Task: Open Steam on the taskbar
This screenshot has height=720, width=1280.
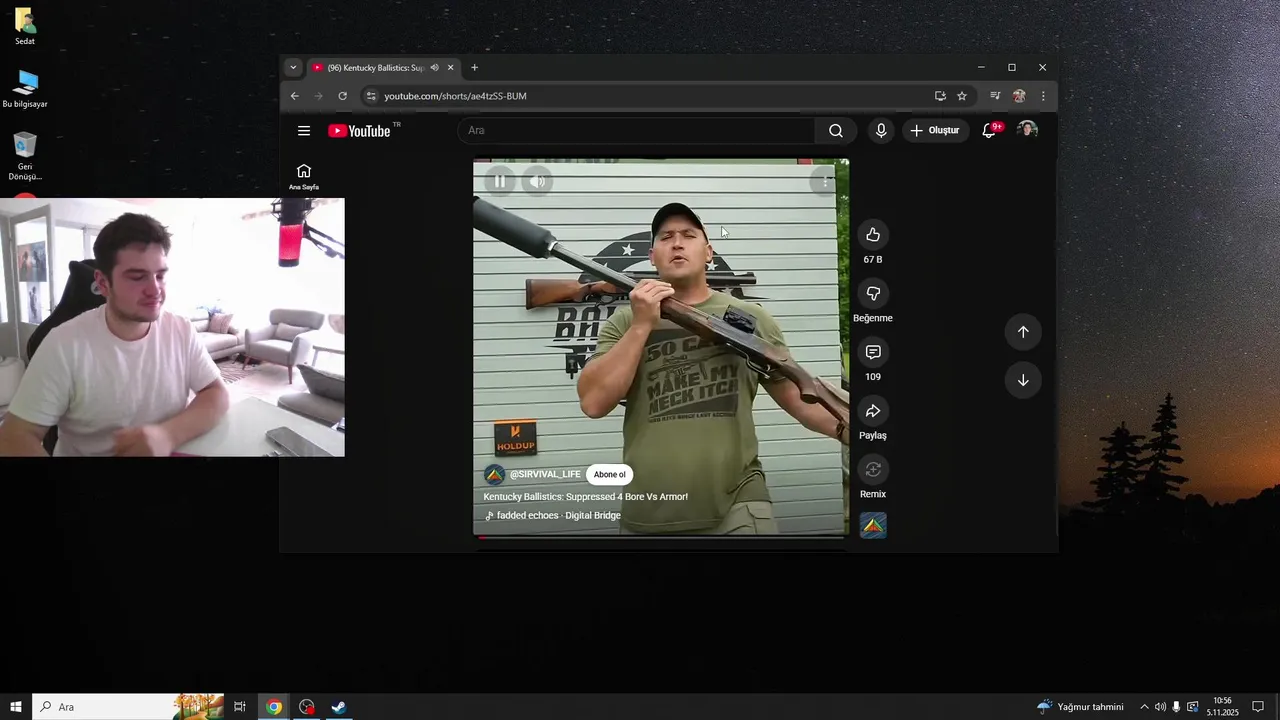Action: [x=339, y=707]
